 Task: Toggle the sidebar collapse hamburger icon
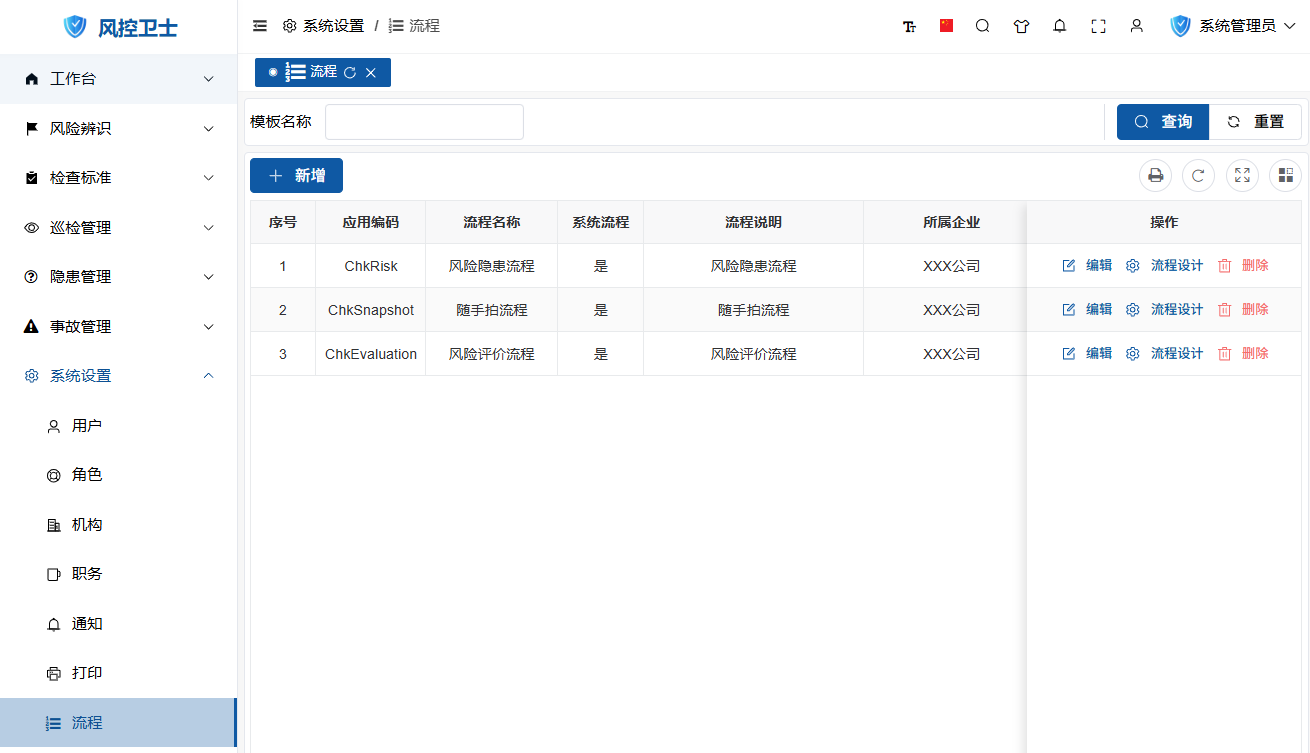(260, 26)
